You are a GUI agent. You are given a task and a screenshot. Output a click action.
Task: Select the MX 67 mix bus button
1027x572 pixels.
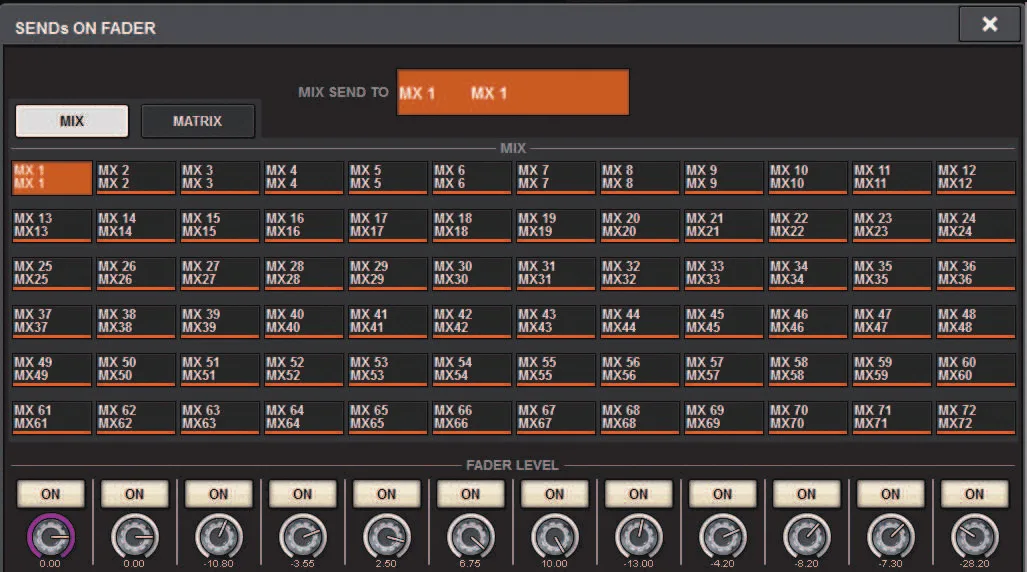point(555,417)
